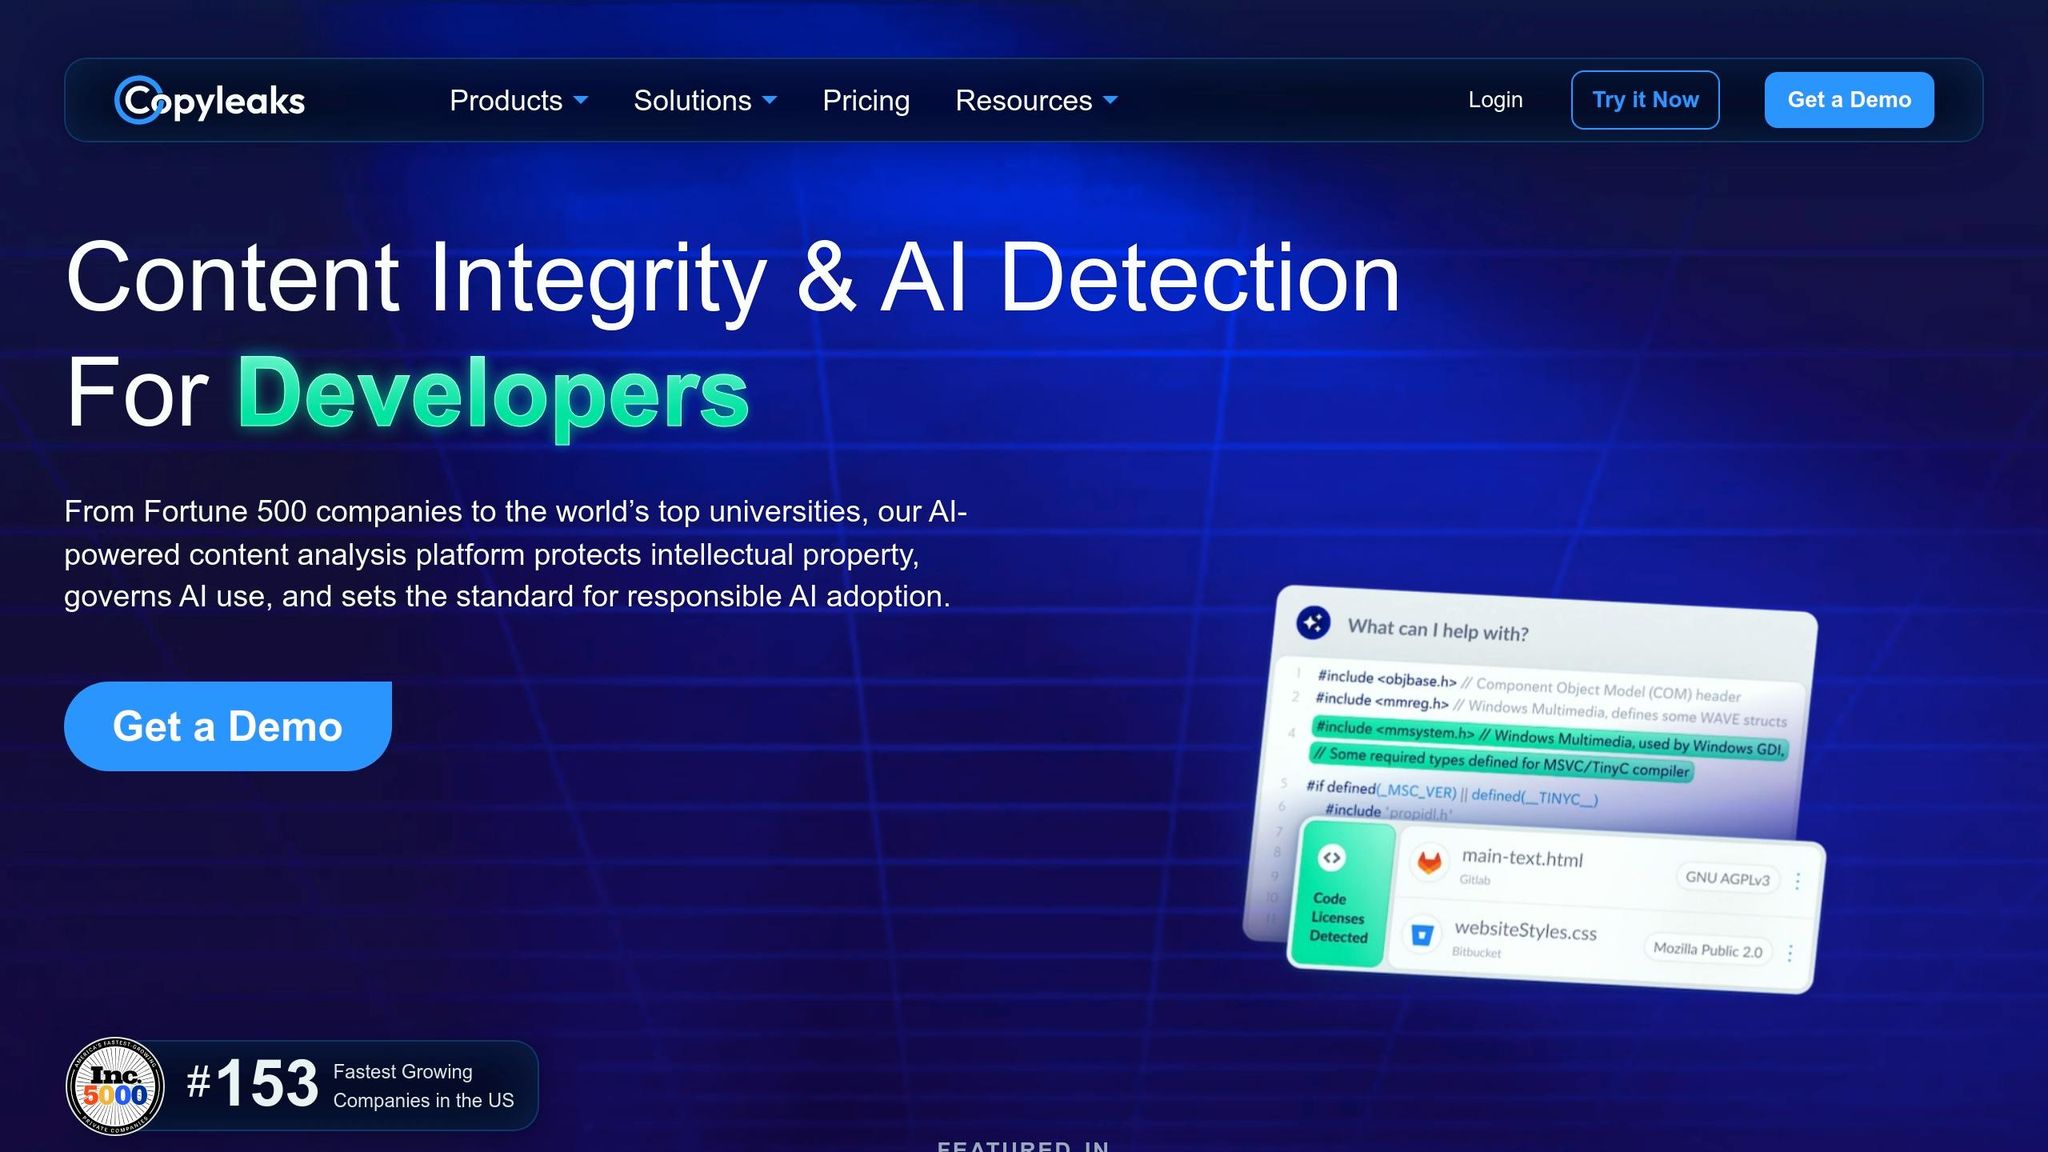Expand the Products dropdown menu
Viewport: 2048px width, 1152px height.
pos(518,100)
